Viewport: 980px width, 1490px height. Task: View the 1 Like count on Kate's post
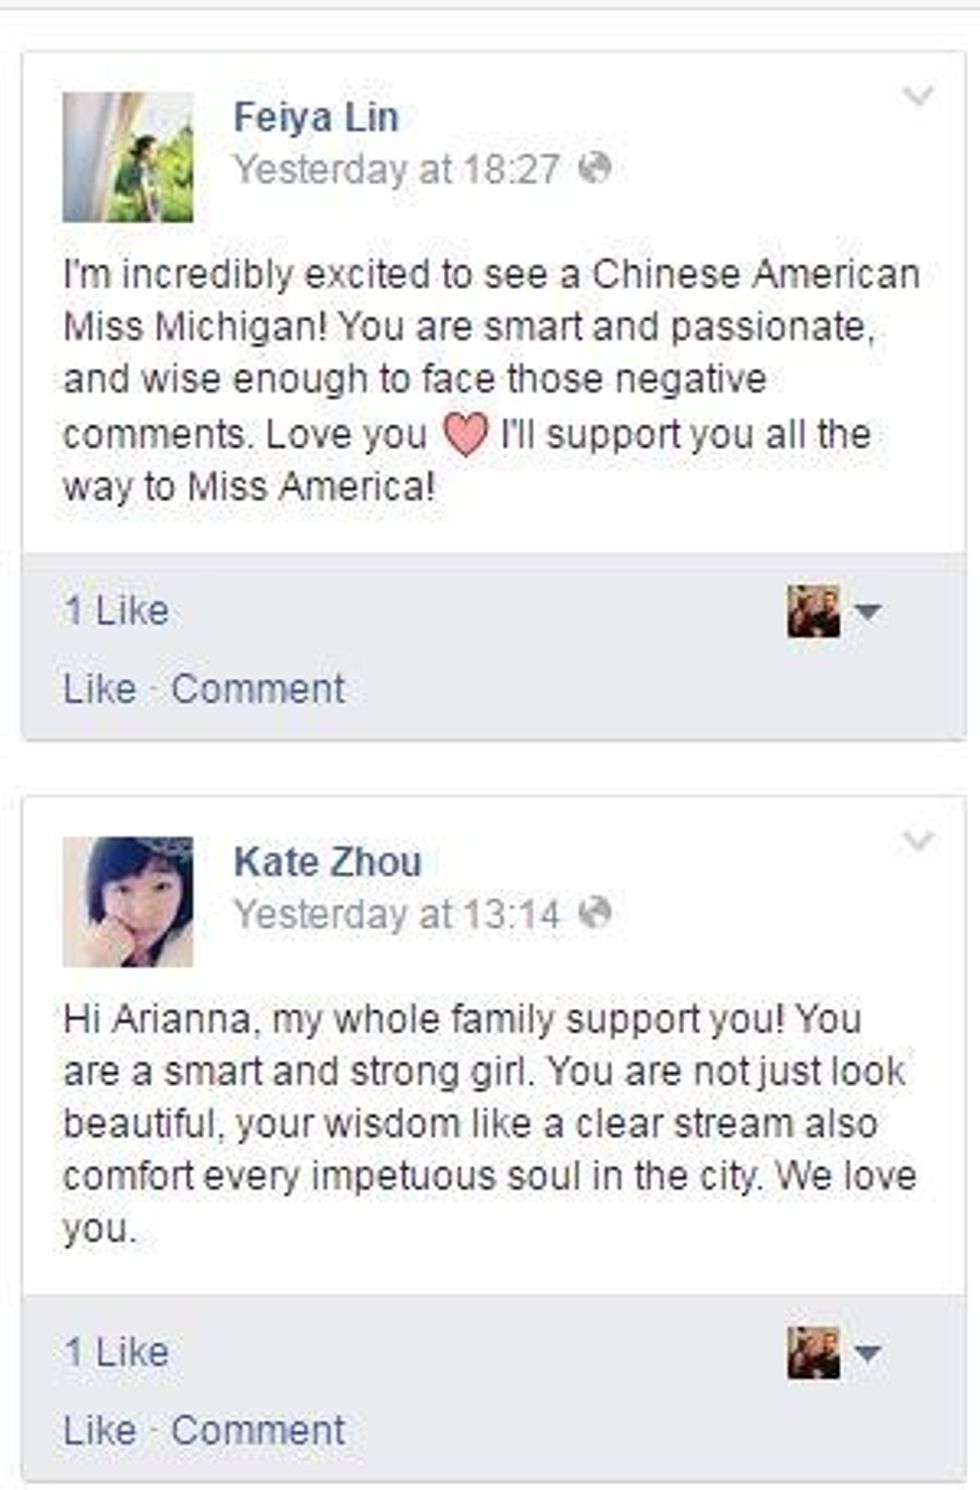click(116, 1352)
